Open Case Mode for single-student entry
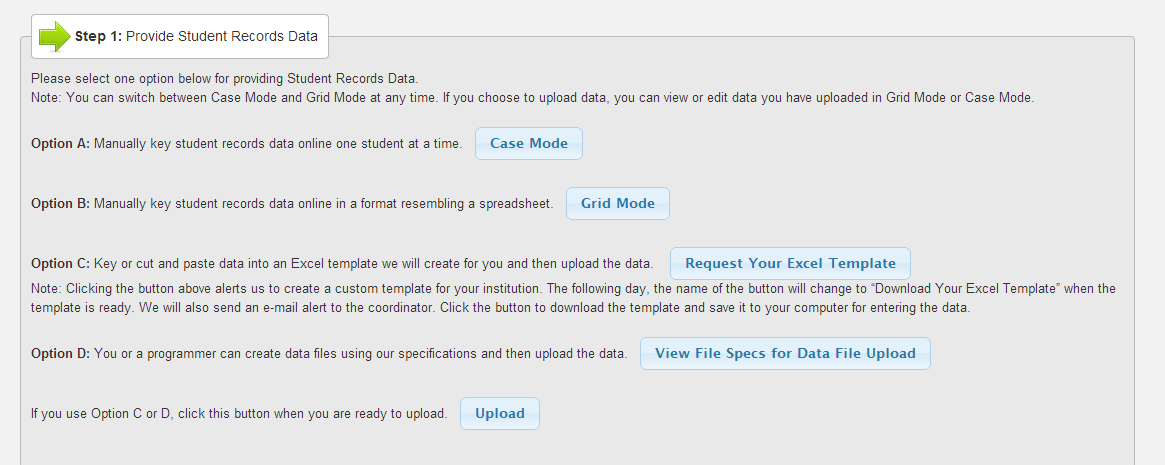1165x465 pixels. click(528, 143)
